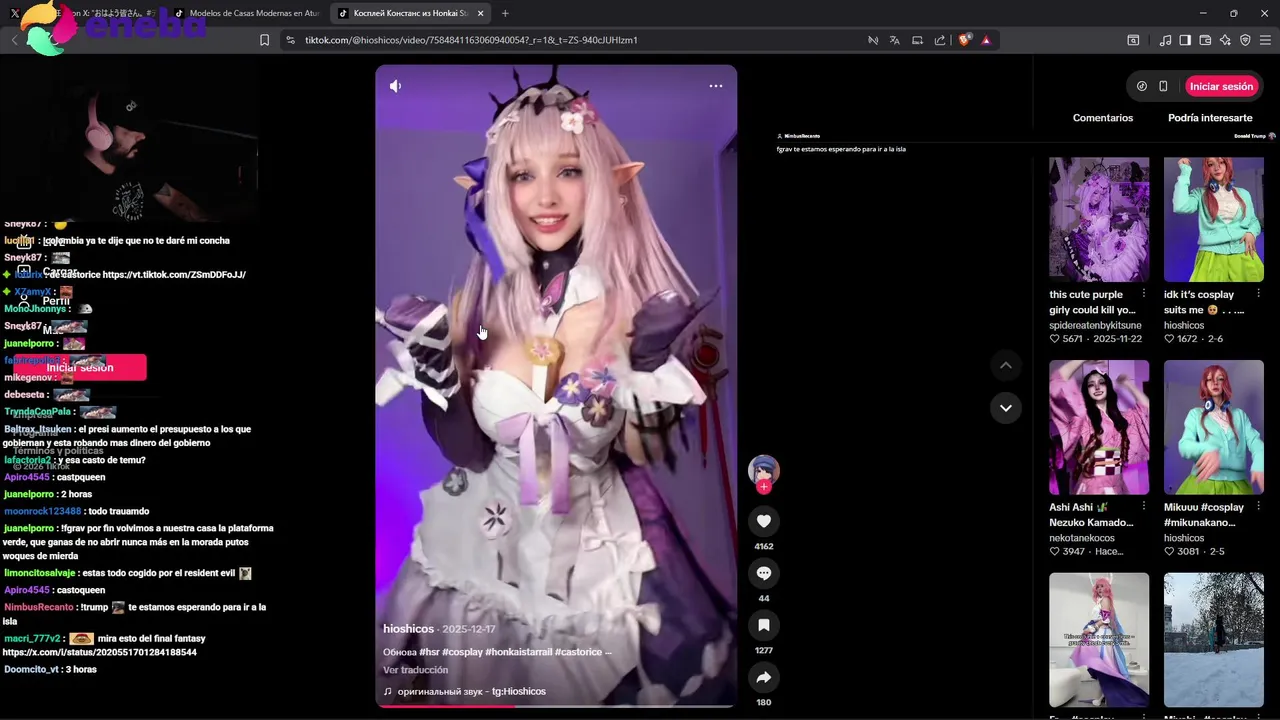Open the Brave Rewards triangle icon
The image size is (1280, 720).
point(986,40)
